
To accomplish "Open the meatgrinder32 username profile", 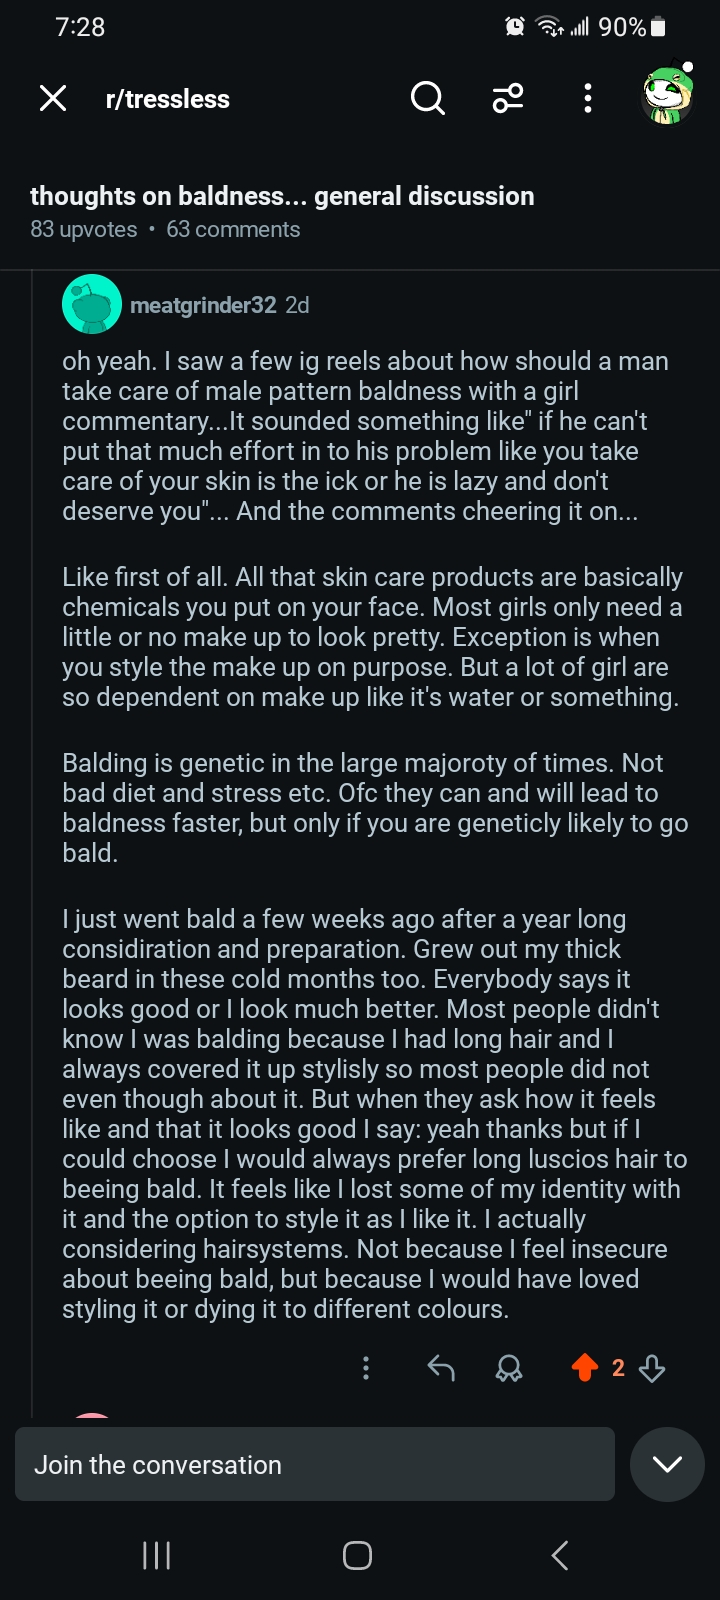I will pyautogui.click(x=203, y=305).
